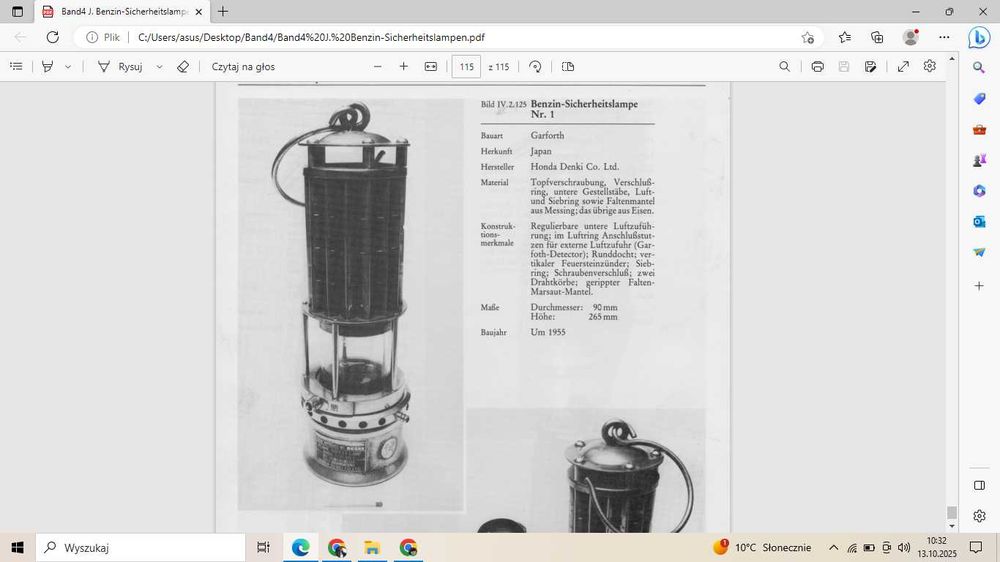Screen dimensions: 1000x562
Task: Open File Explorer from the taskbar
Action: click(x=372, y=547)
